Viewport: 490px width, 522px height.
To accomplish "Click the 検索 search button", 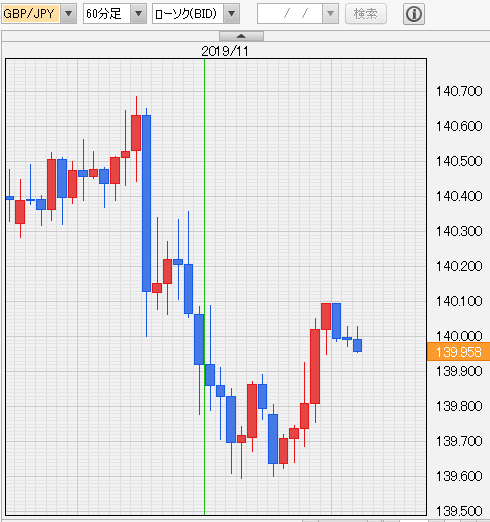I will (366, 14).
